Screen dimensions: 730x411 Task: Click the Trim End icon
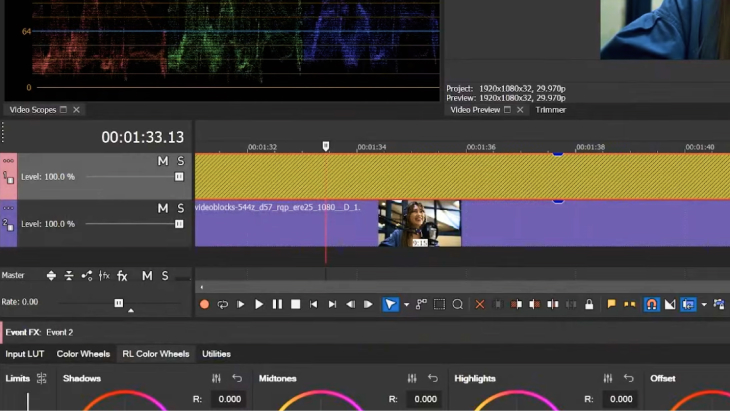534,304
